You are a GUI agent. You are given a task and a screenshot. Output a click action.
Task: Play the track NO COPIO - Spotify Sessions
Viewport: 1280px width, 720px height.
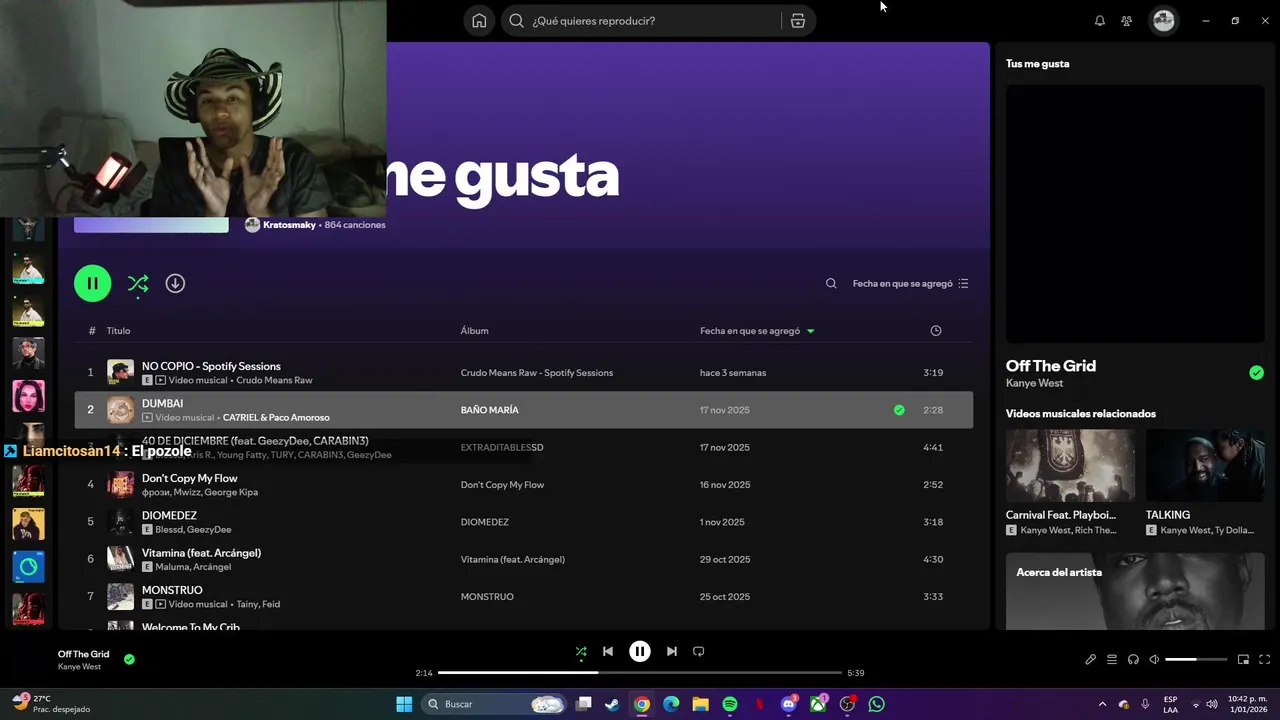pos(211,366)
